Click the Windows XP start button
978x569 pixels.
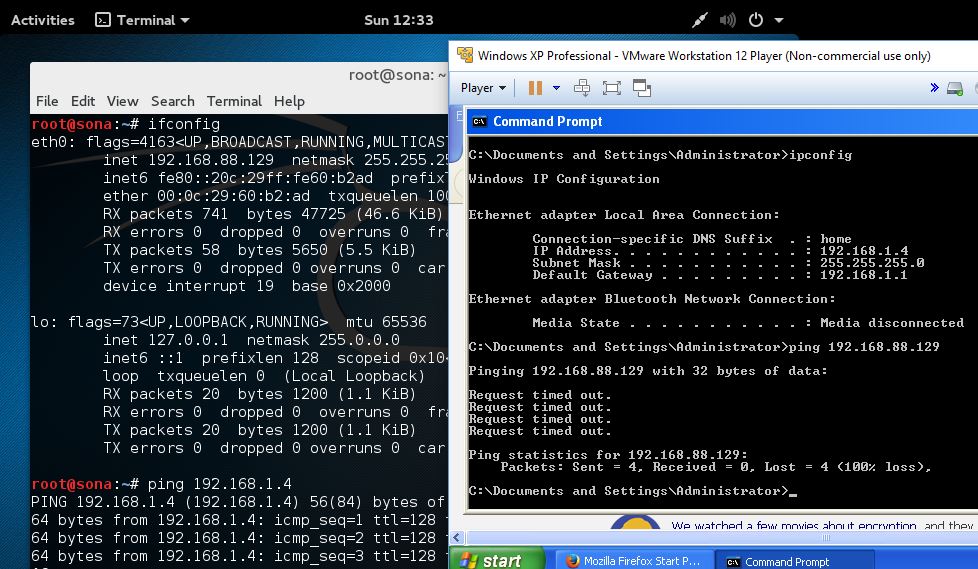pos(496,560)
